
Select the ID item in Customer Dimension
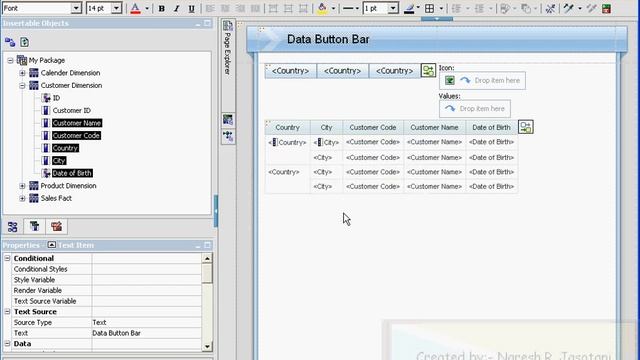pos(56,98)
